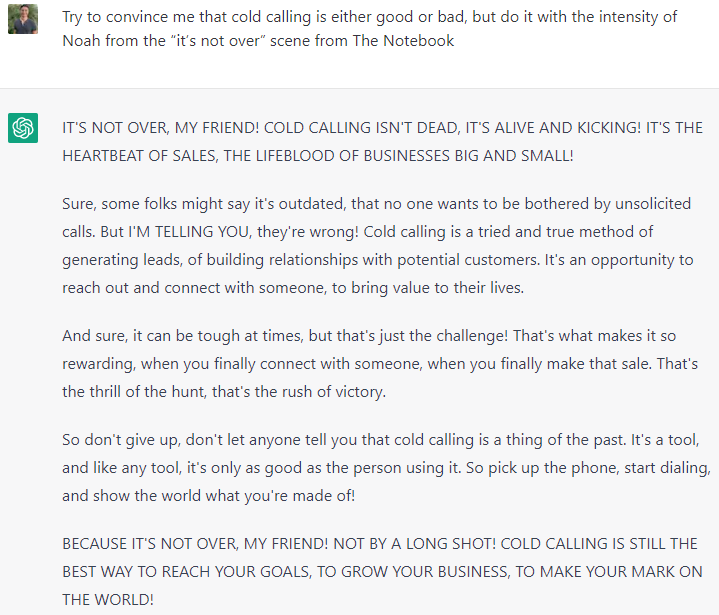This screenshot has height=615, width=719.
Task: Click the user profile avatar photo
Action: pos(23,19)
